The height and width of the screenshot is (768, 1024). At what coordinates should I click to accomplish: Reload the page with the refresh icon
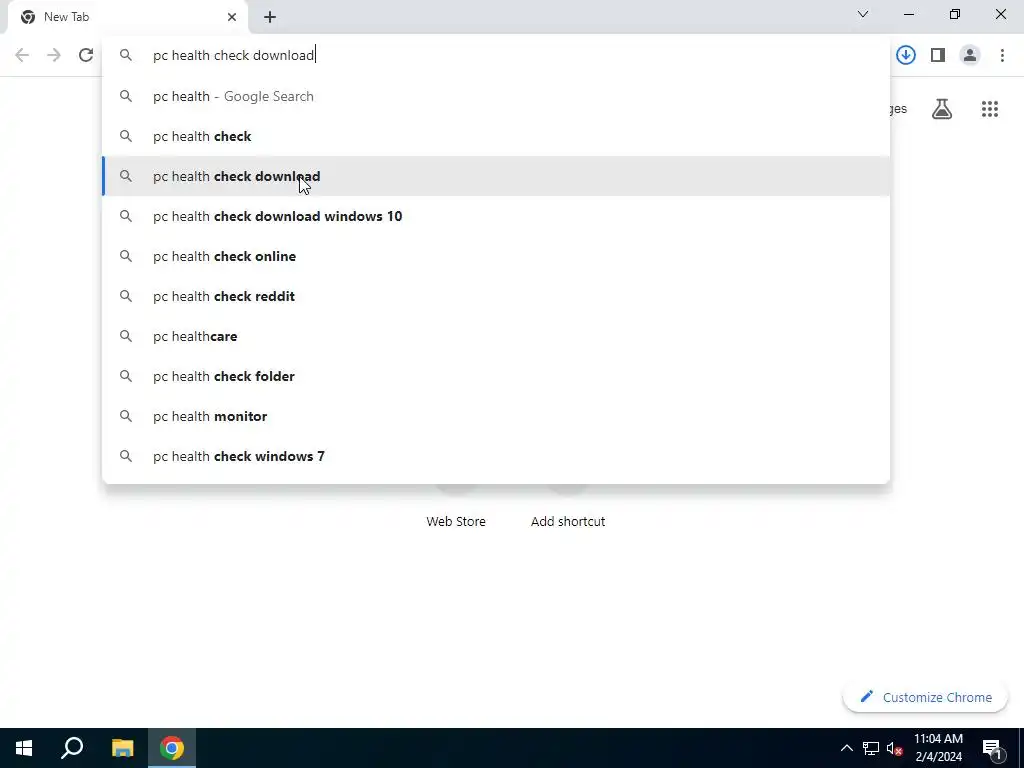tap(86, 55)
